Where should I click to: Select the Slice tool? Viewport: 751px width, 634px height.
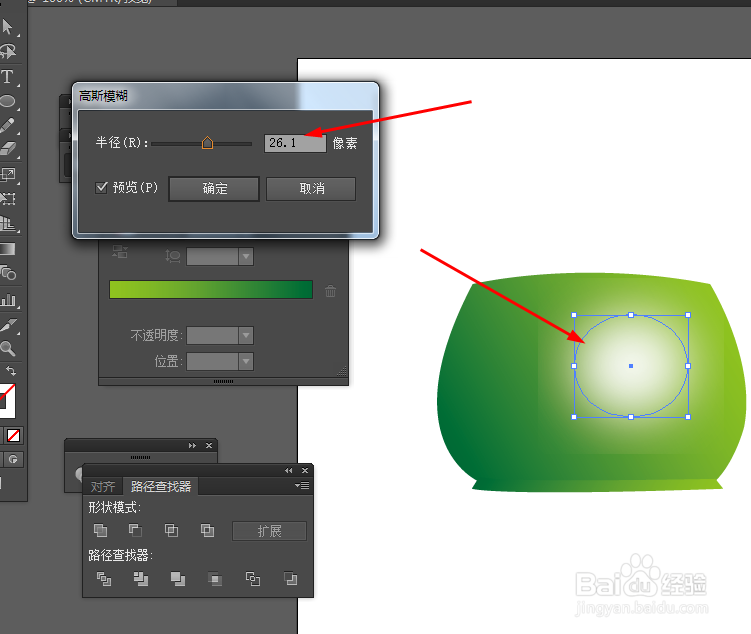8,326
